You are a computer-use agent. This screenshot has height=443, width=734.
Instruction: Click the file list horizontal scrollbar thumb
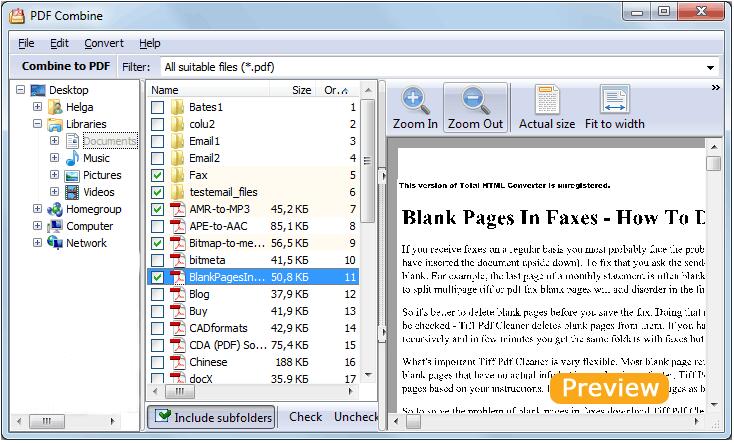(179, 391)
